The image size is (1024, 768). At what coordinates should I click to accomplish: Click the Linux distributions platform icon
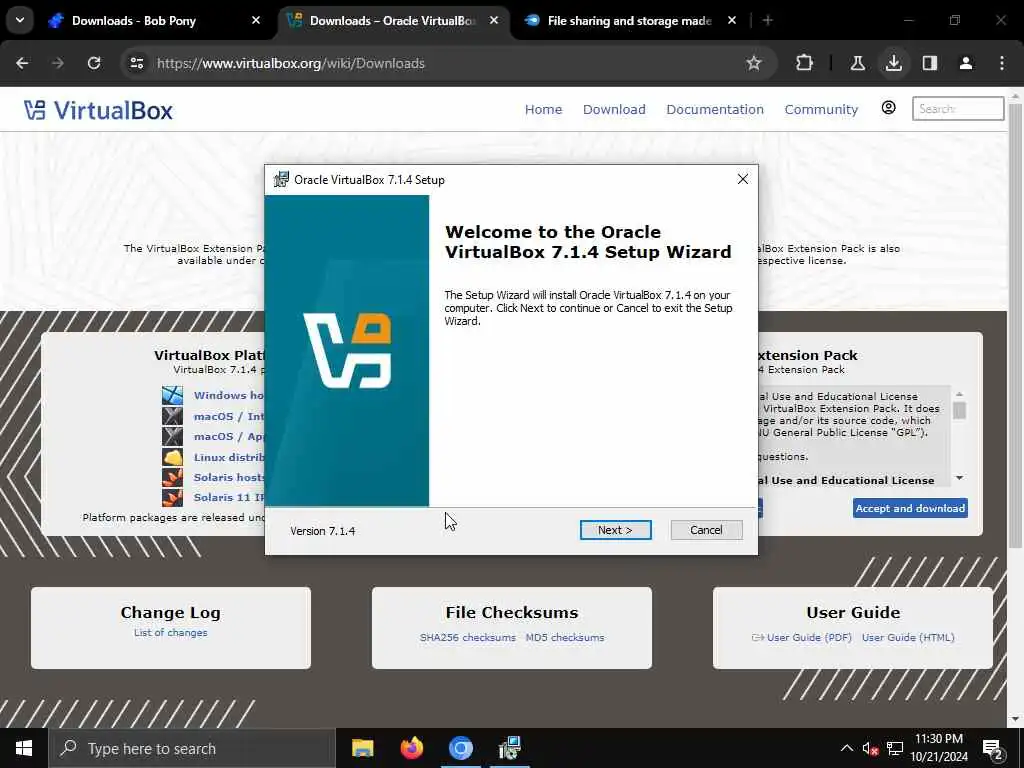click(172, 457)
